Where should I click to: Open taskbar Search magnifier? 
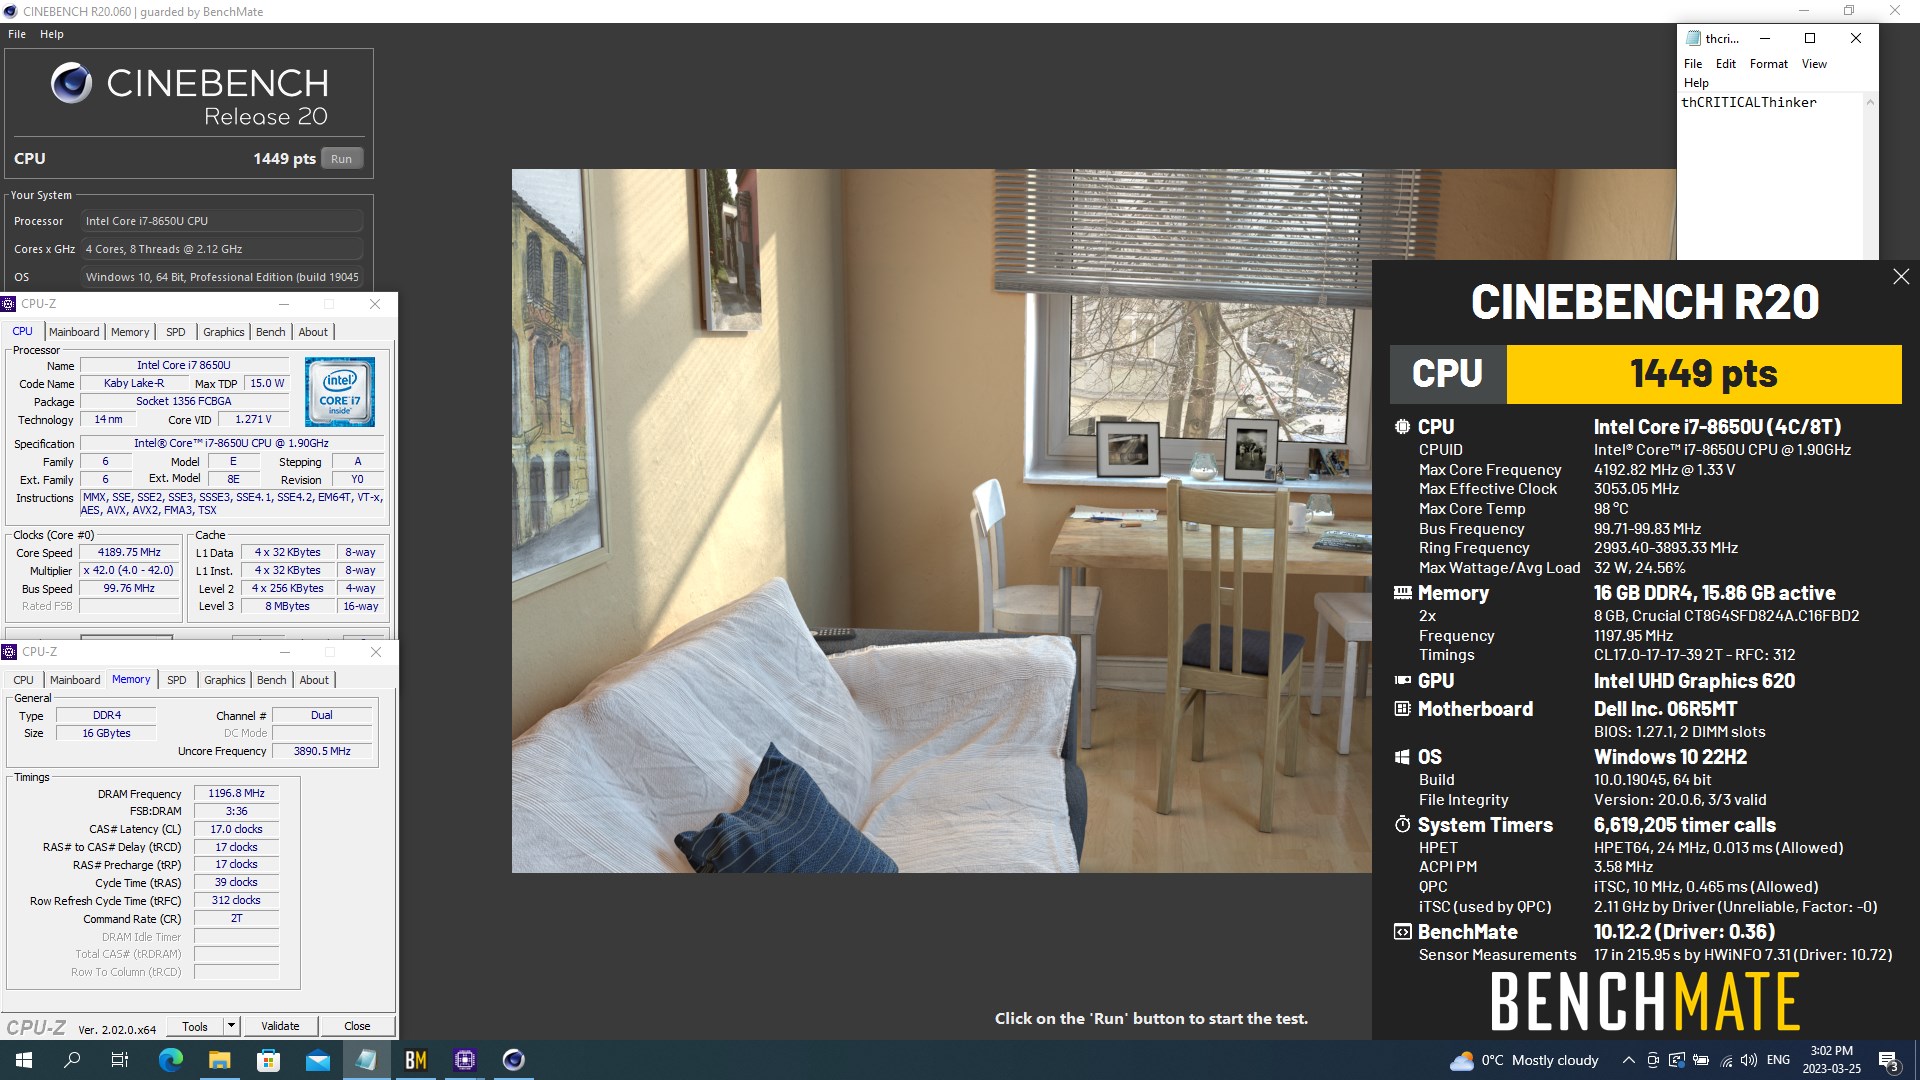pos(72,1060)
